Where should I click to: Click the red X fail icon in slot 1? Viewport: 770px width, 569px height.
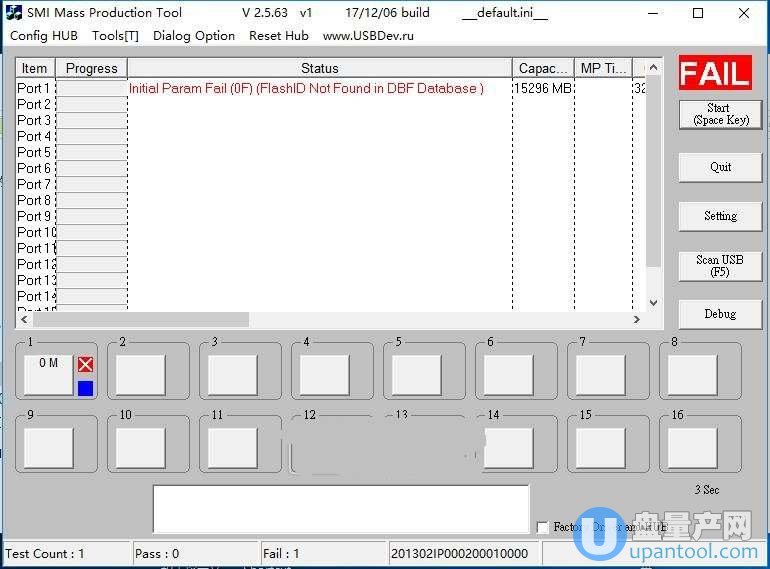85,365
